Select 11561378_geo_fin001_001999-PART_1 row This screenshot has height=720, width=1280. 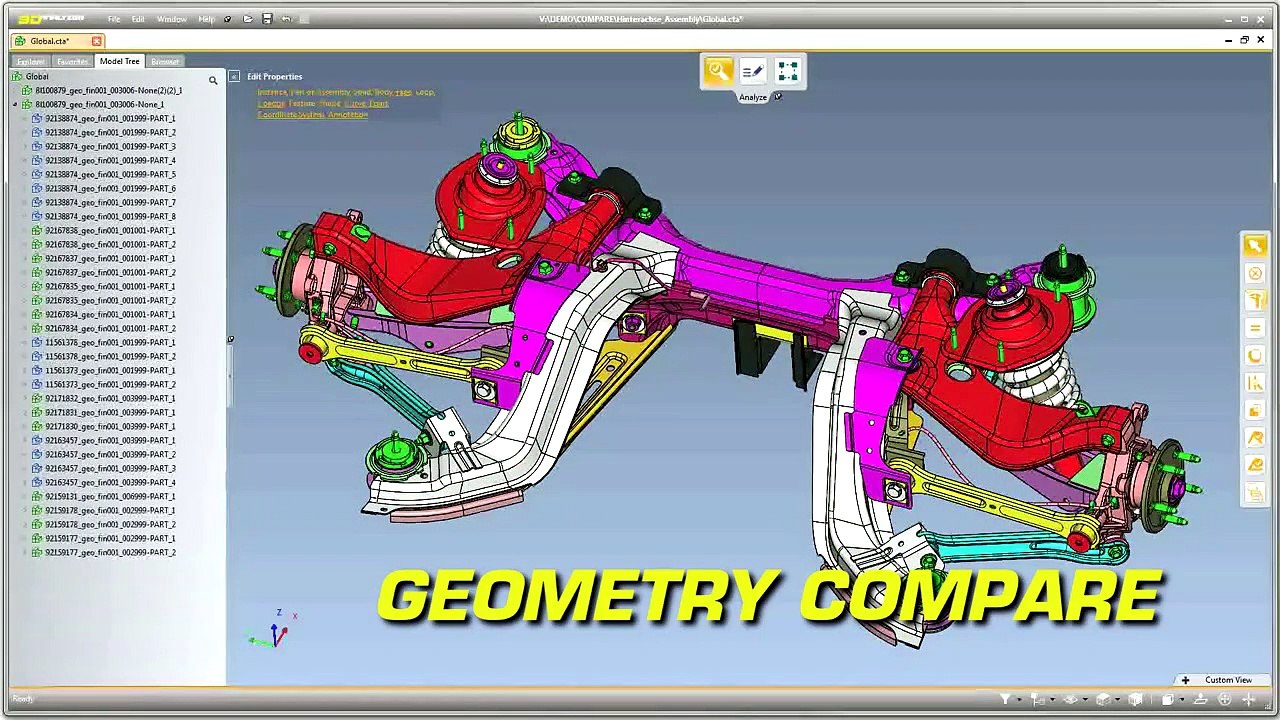[x=110, y=342]
